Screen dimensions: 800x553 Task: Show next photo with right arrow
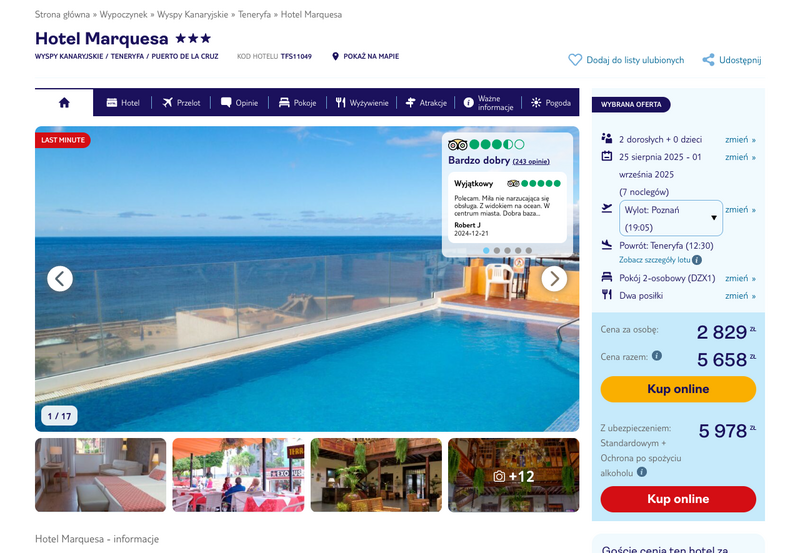pos(554,279)
